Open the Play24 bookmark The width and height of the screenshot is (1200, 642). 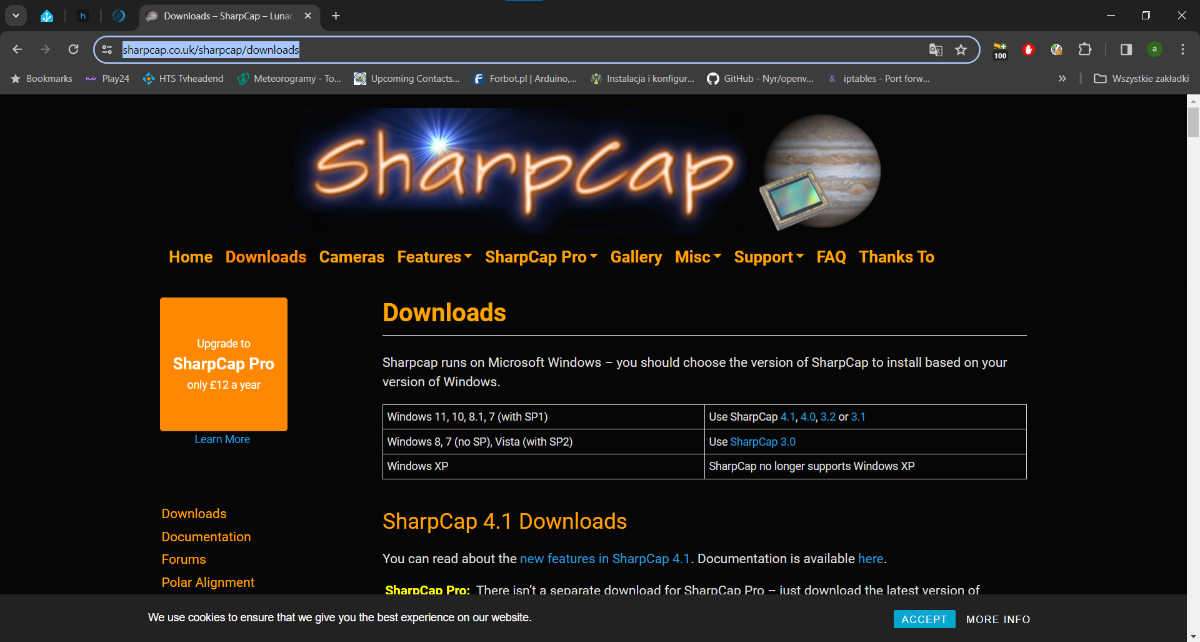tap(108, 78)
